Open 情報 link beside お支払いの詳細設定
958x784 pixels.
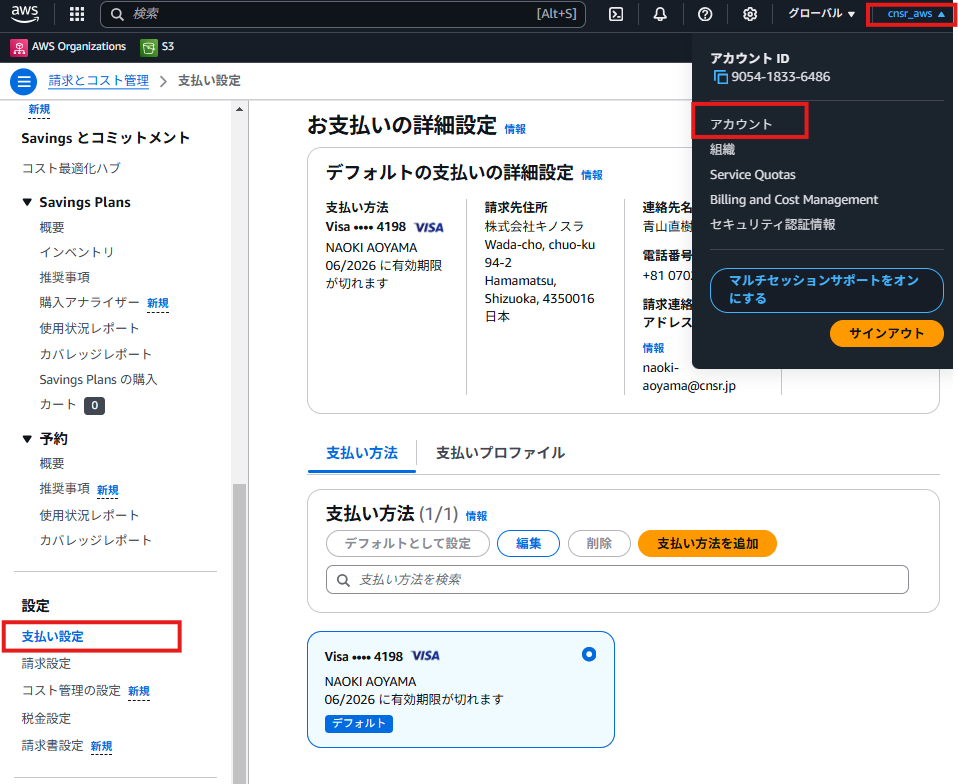[515, 129]
